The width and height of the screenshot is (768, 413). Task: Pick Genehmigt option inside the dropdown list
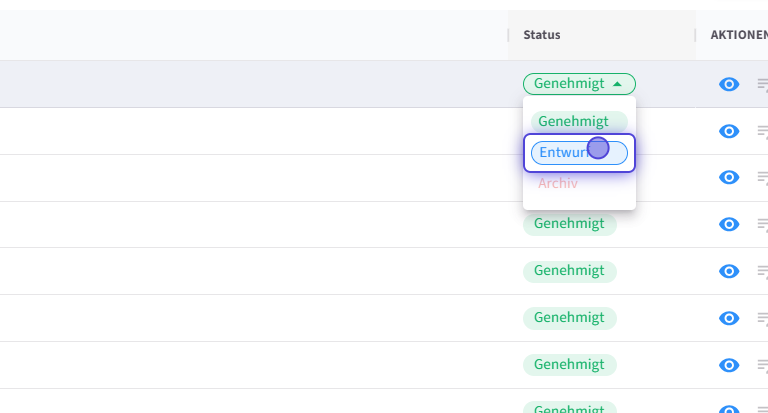pos(573,121)
